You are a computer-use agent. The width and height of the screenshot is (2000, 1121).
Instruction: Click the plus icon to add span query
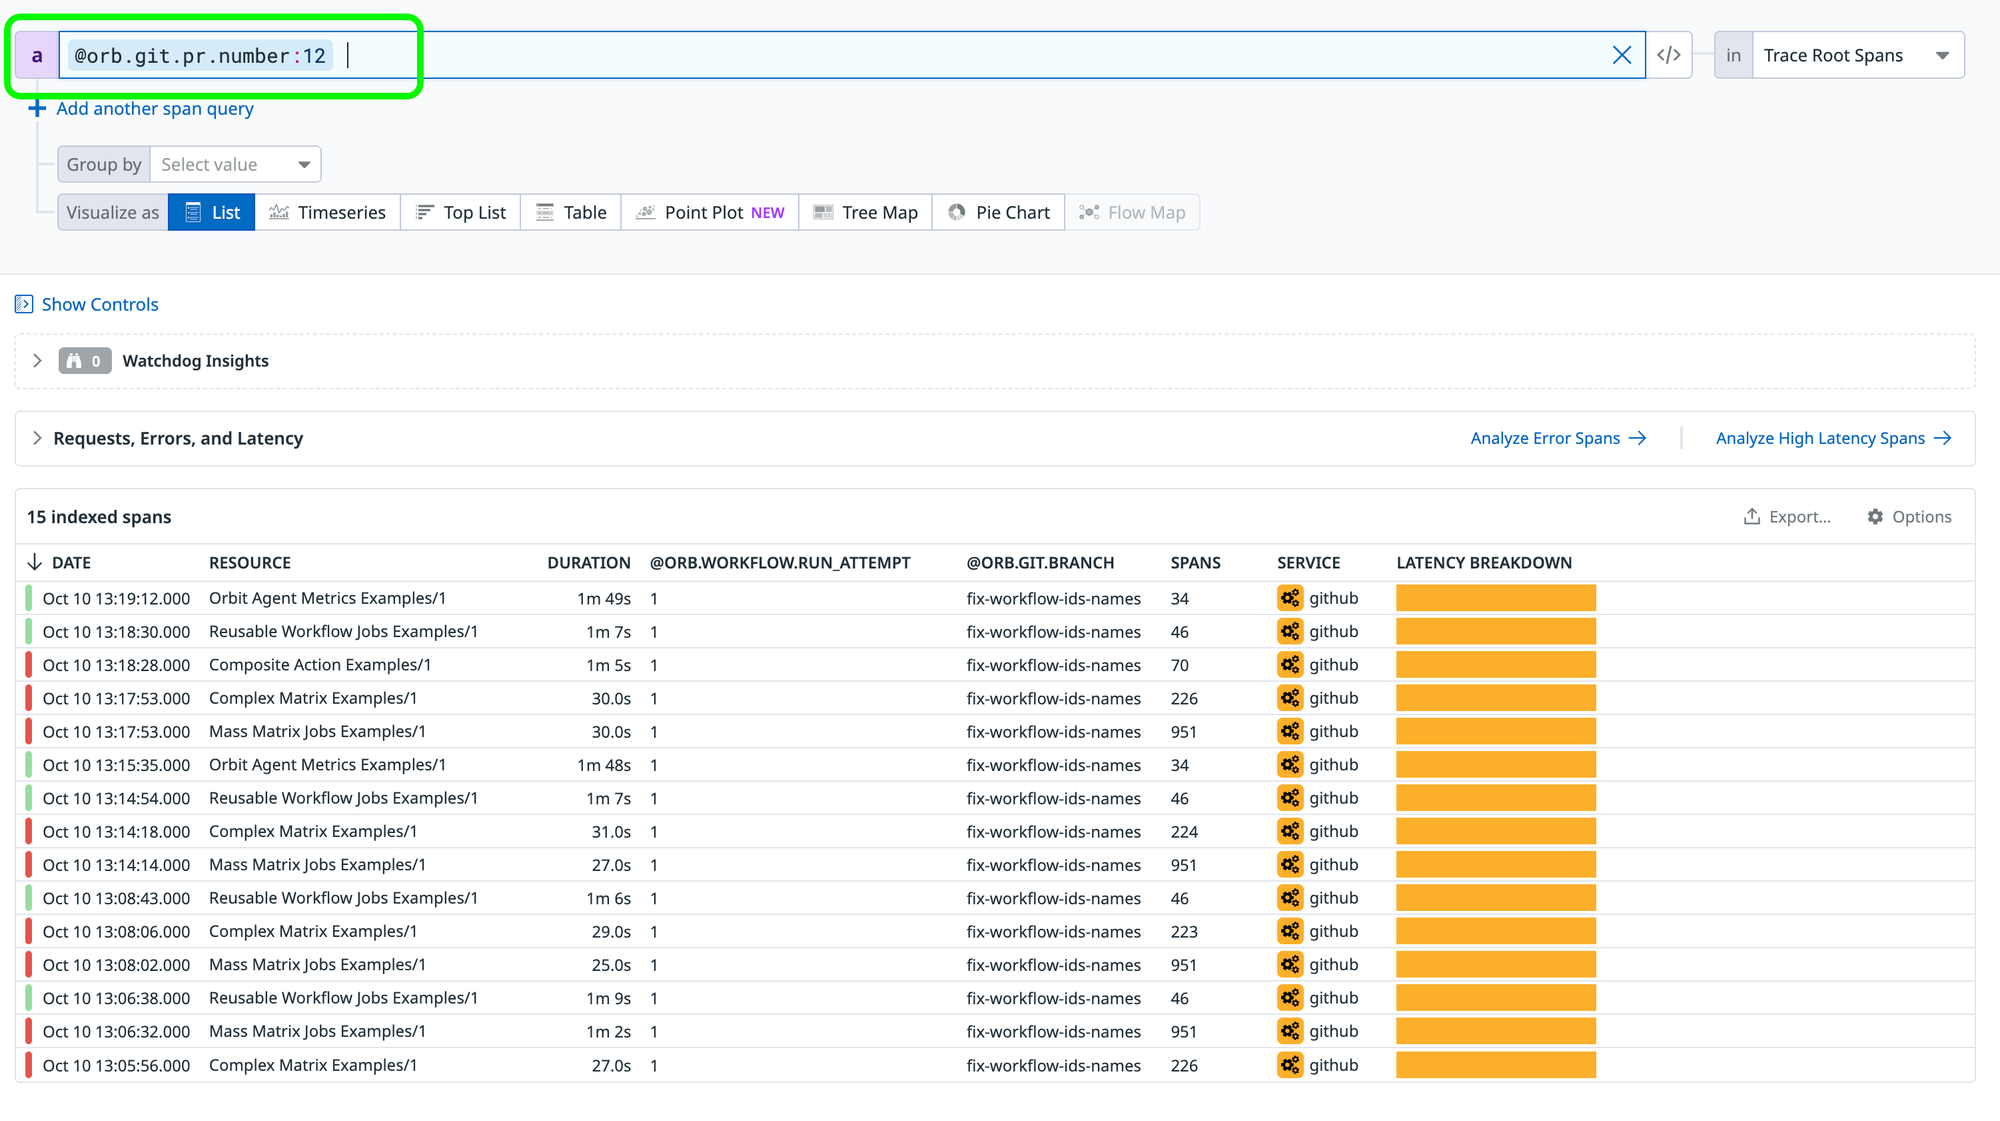tap(37, 109)
